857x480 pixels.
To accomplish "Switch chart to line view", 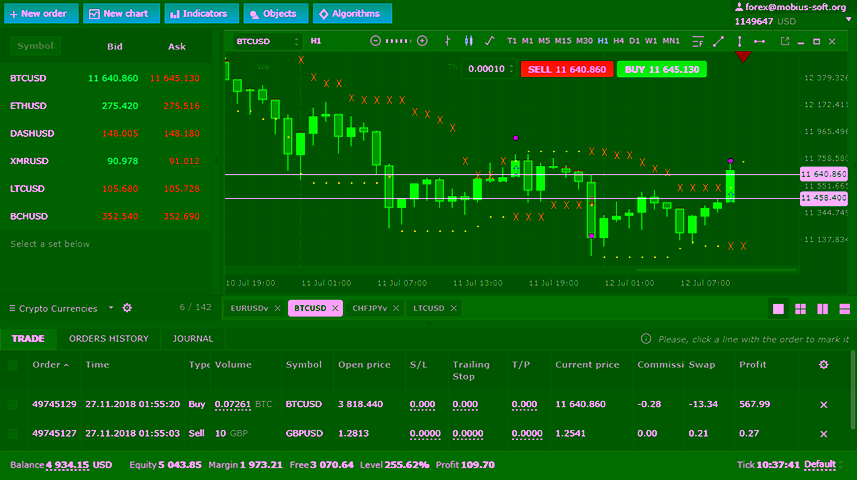I will pos(489,41).
